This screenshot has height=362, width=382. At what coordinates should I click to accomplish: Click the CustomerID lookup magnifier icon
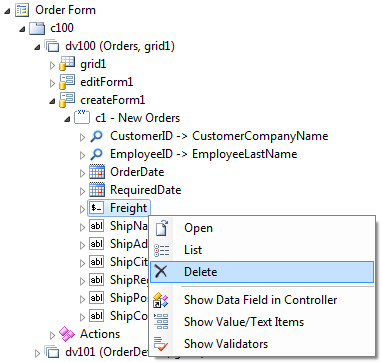[97, 136]
